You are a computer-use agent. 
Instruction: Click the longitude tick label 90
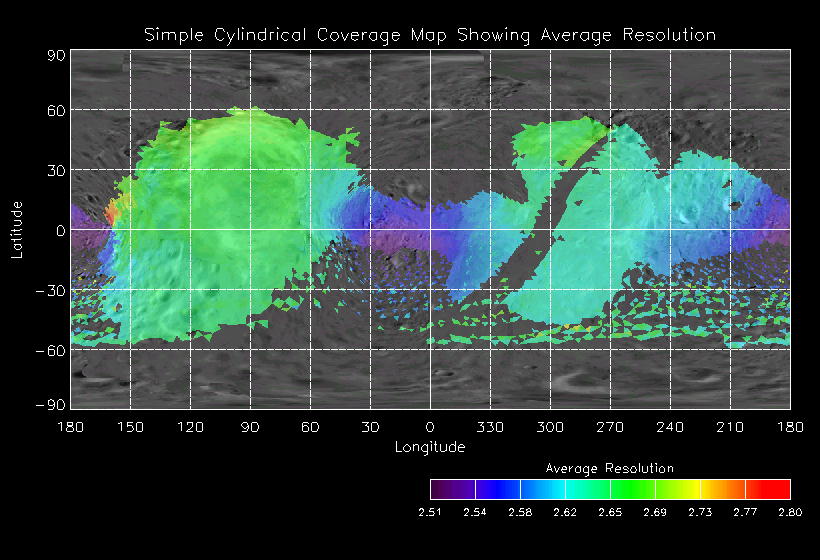[250, 427]
